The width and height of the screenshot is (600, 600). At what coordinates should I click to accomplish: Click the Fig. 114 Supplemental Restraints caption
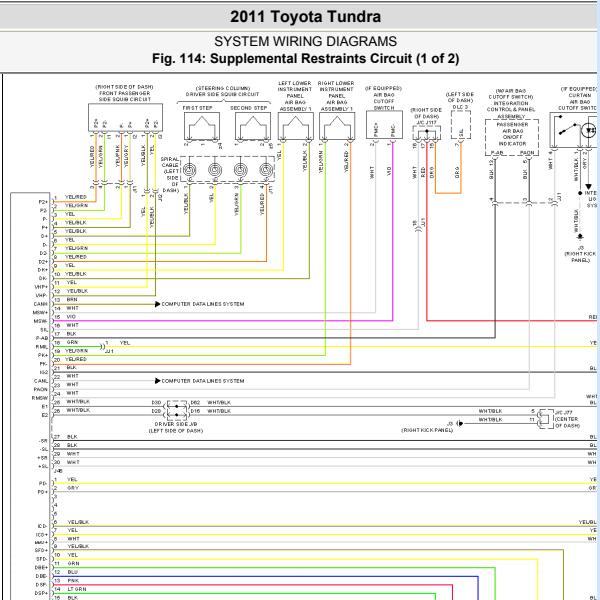click(305, 59)
